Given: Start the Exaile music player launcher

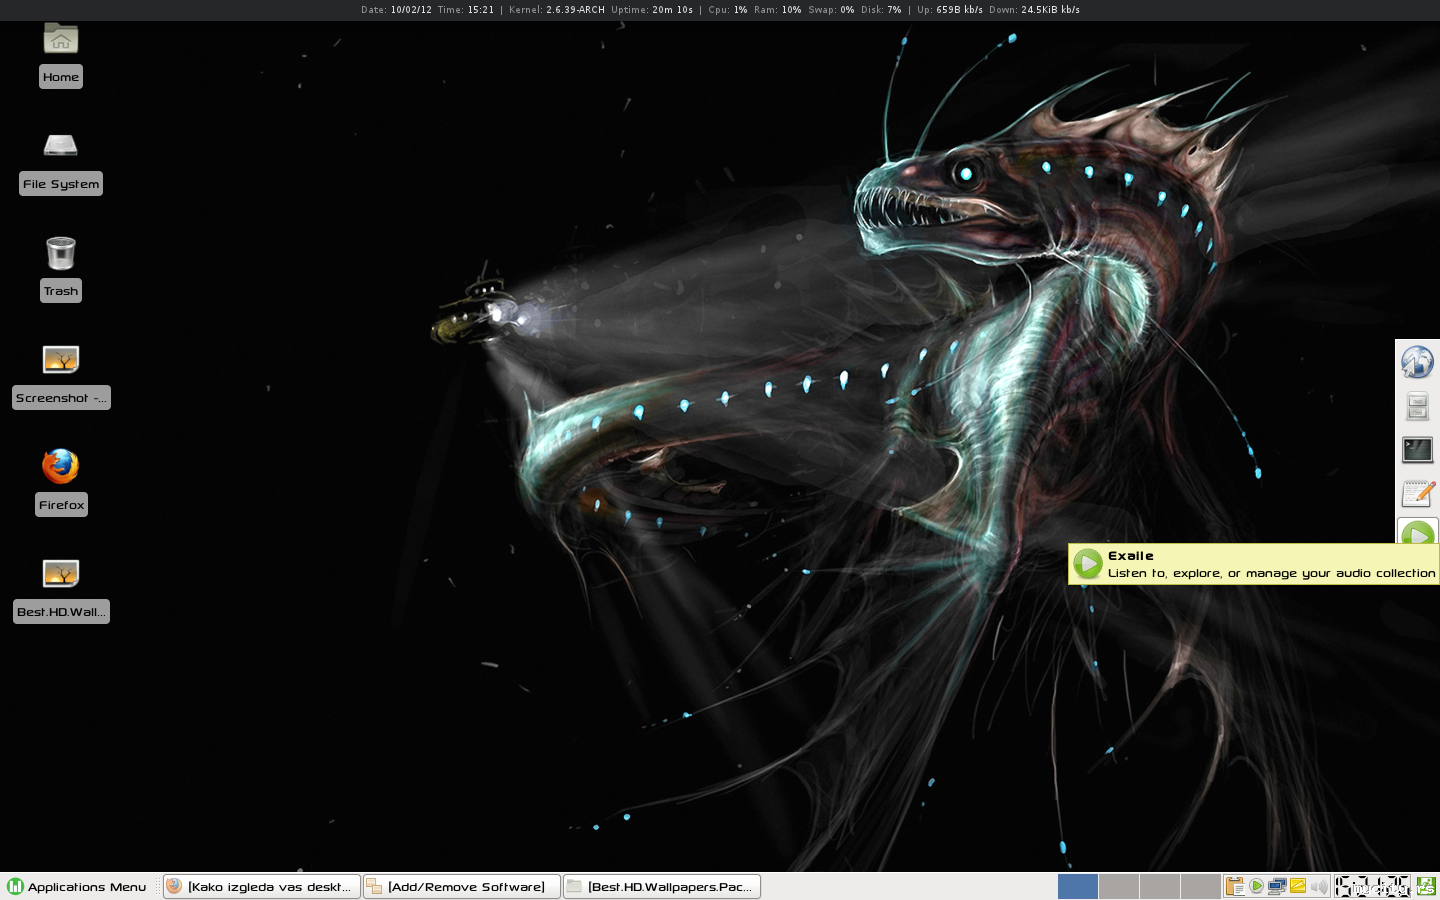Looking at the screenshot, I should pyautogui.click(x=1417, y=533).
